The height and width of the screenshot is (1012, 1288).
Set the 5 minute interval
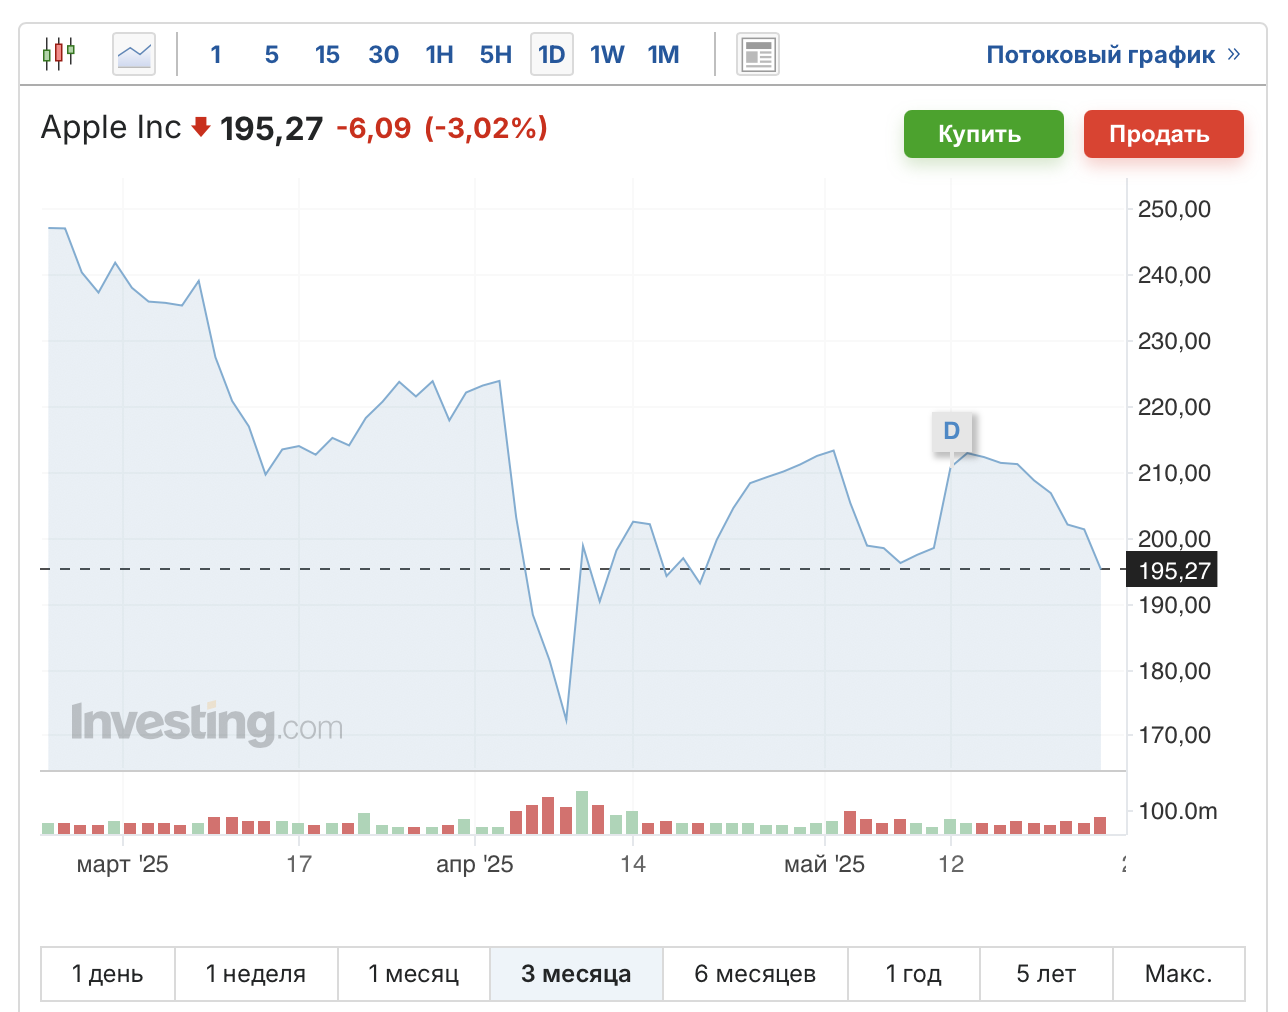pos(271,54)
